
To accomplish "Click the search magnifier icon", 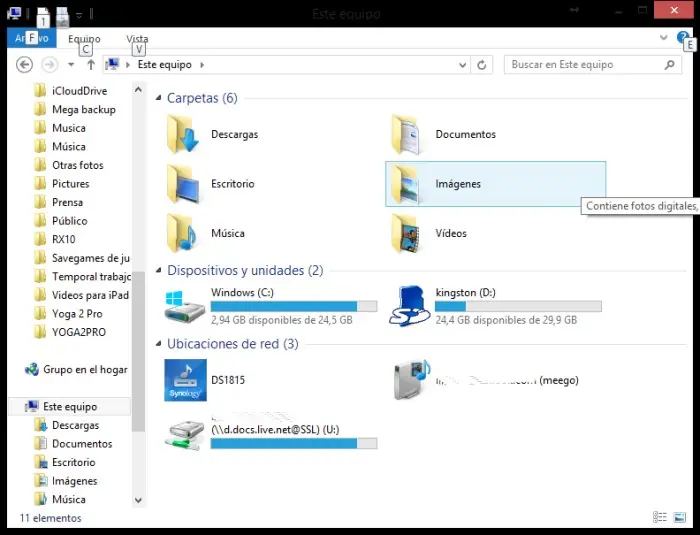I will point(669,65).
